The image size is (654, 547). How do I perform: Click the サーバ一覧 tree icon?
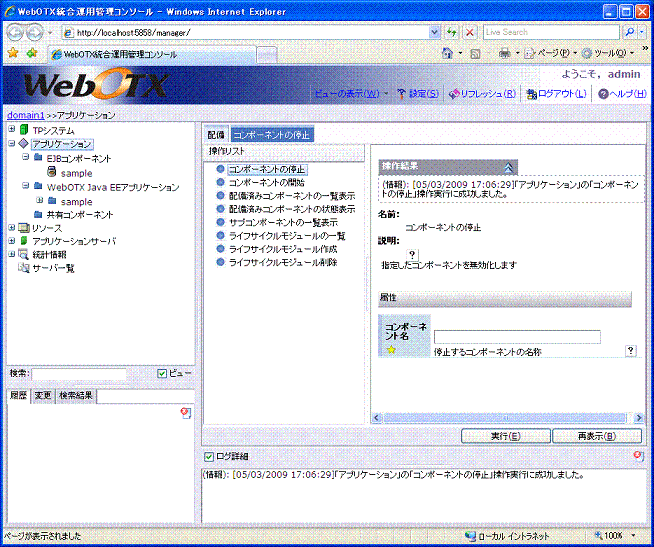(24, 269)
